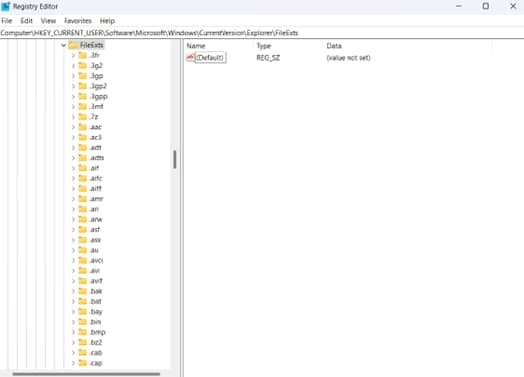Click the registry path address bar
Viewport: 524px width, 377px height.
tap(262, 33)
